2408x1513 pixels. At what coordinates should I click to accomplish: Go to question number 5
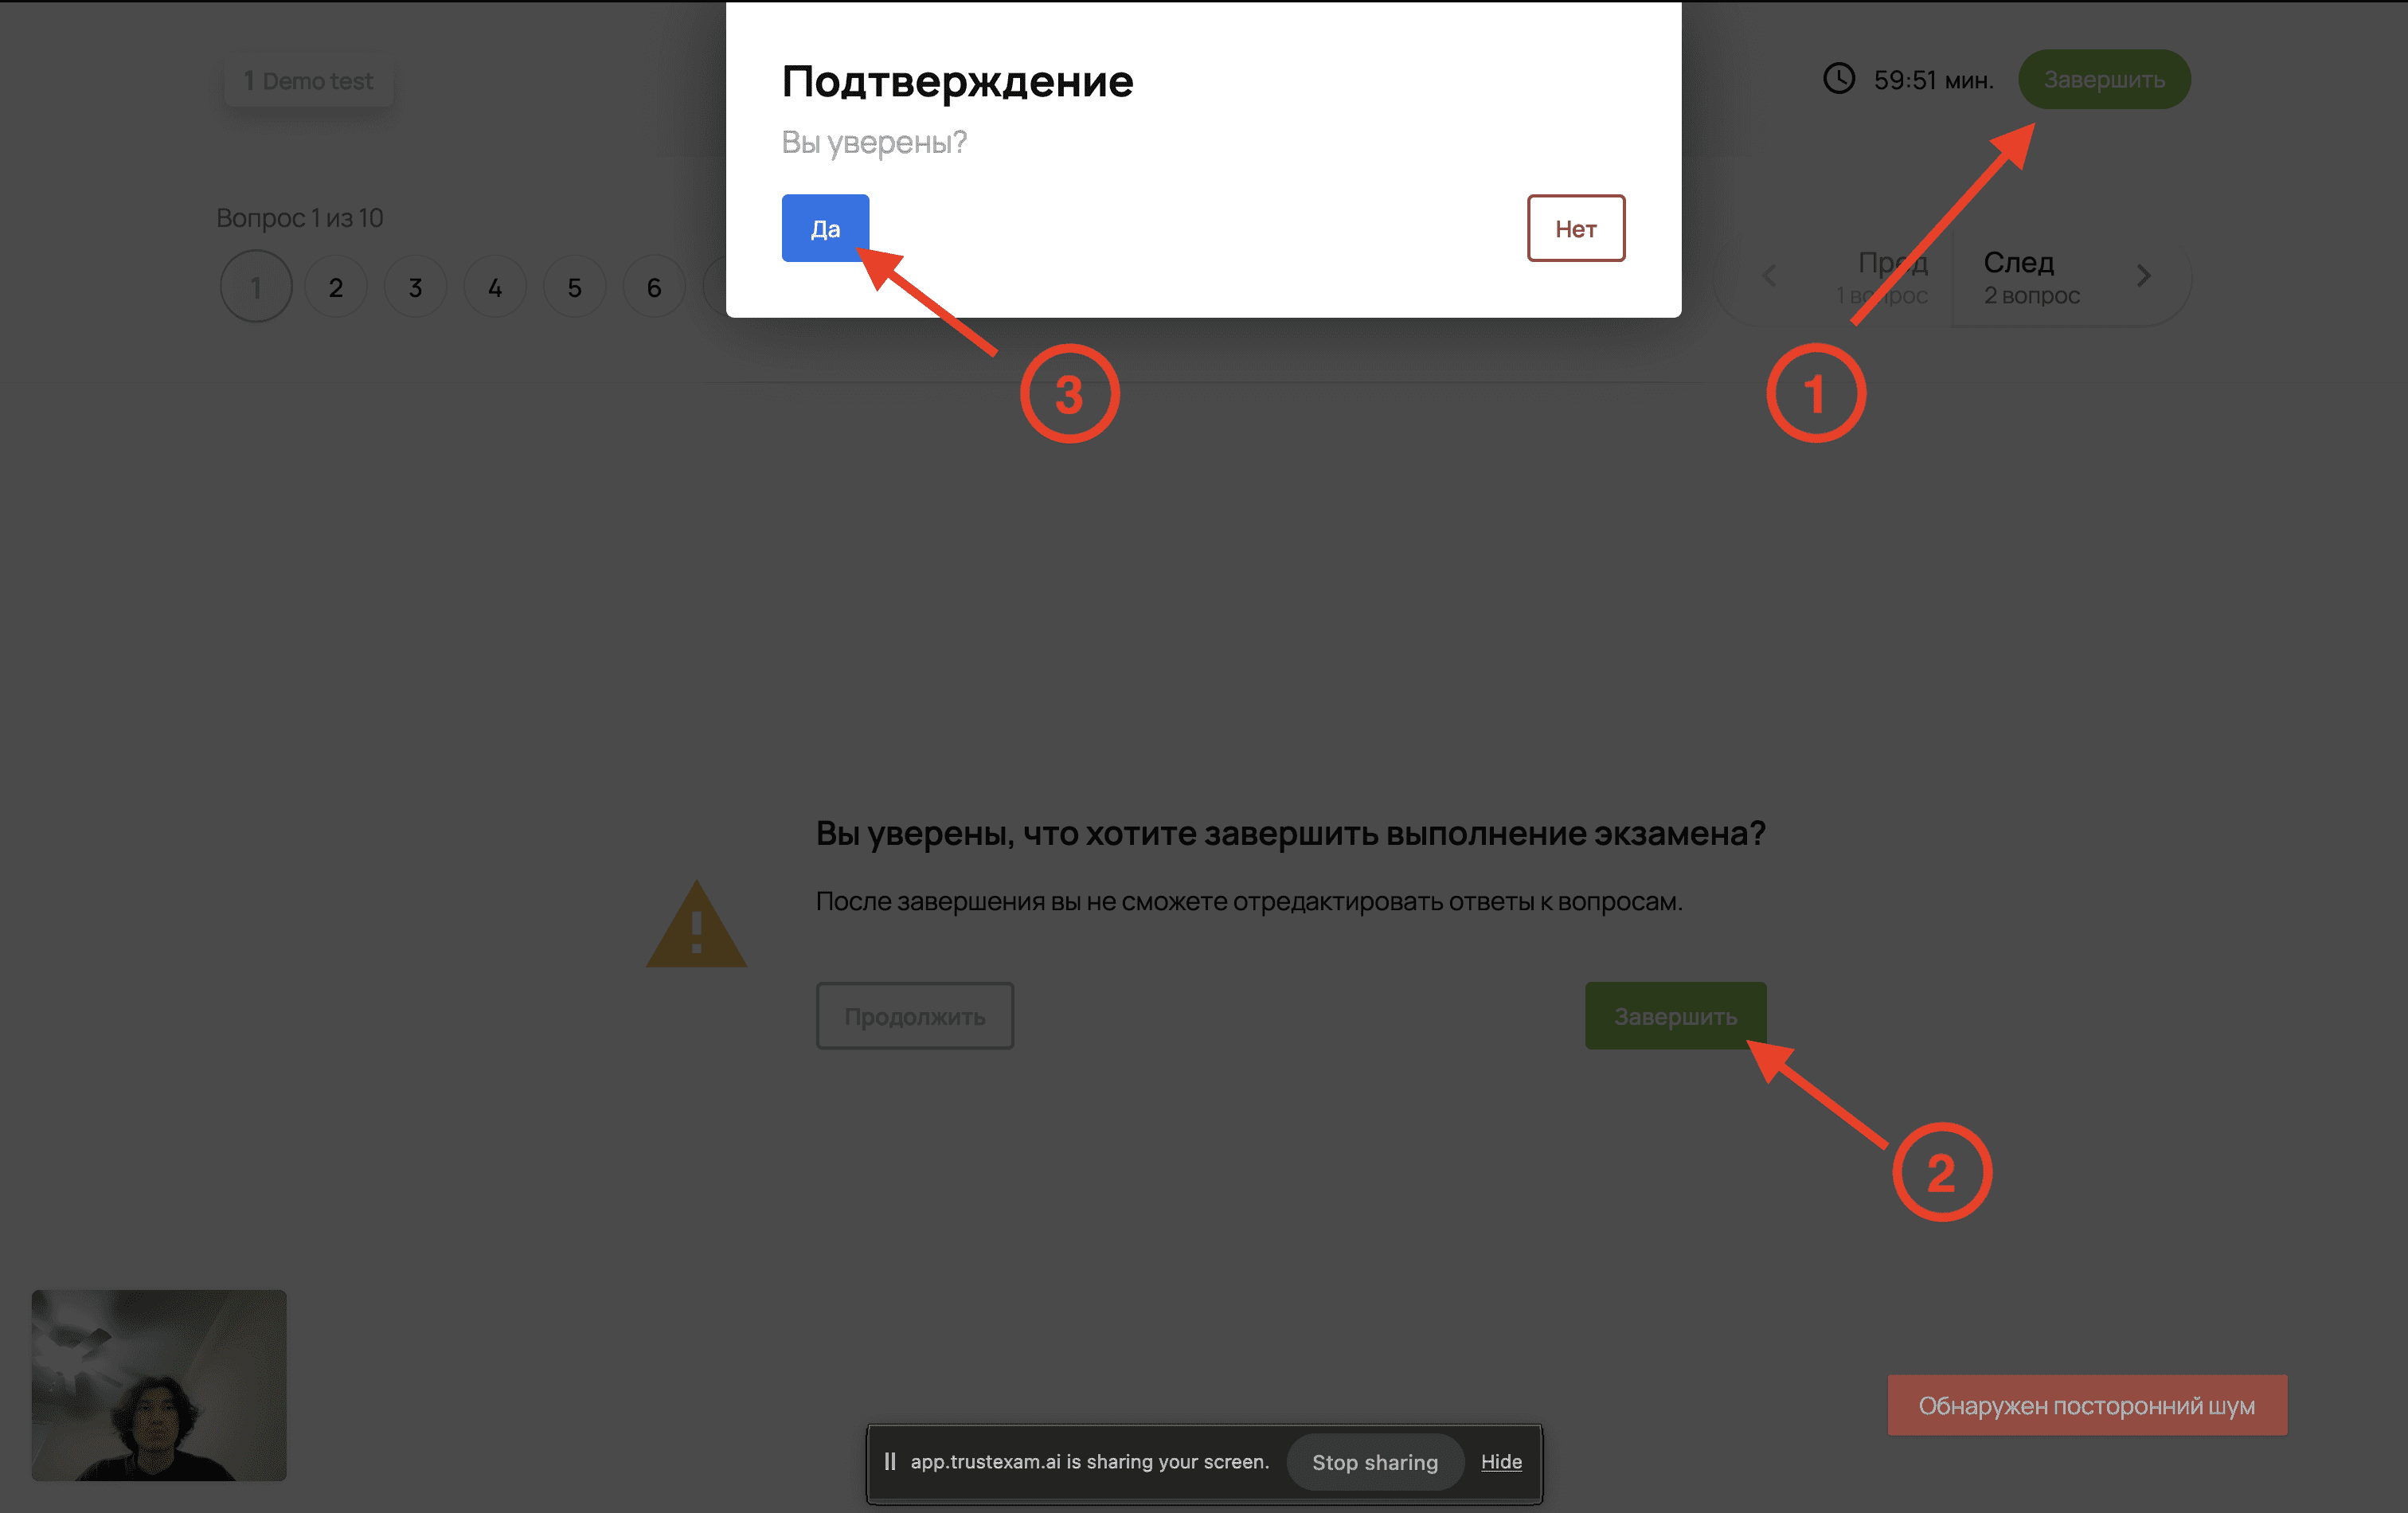pos(574,287)
